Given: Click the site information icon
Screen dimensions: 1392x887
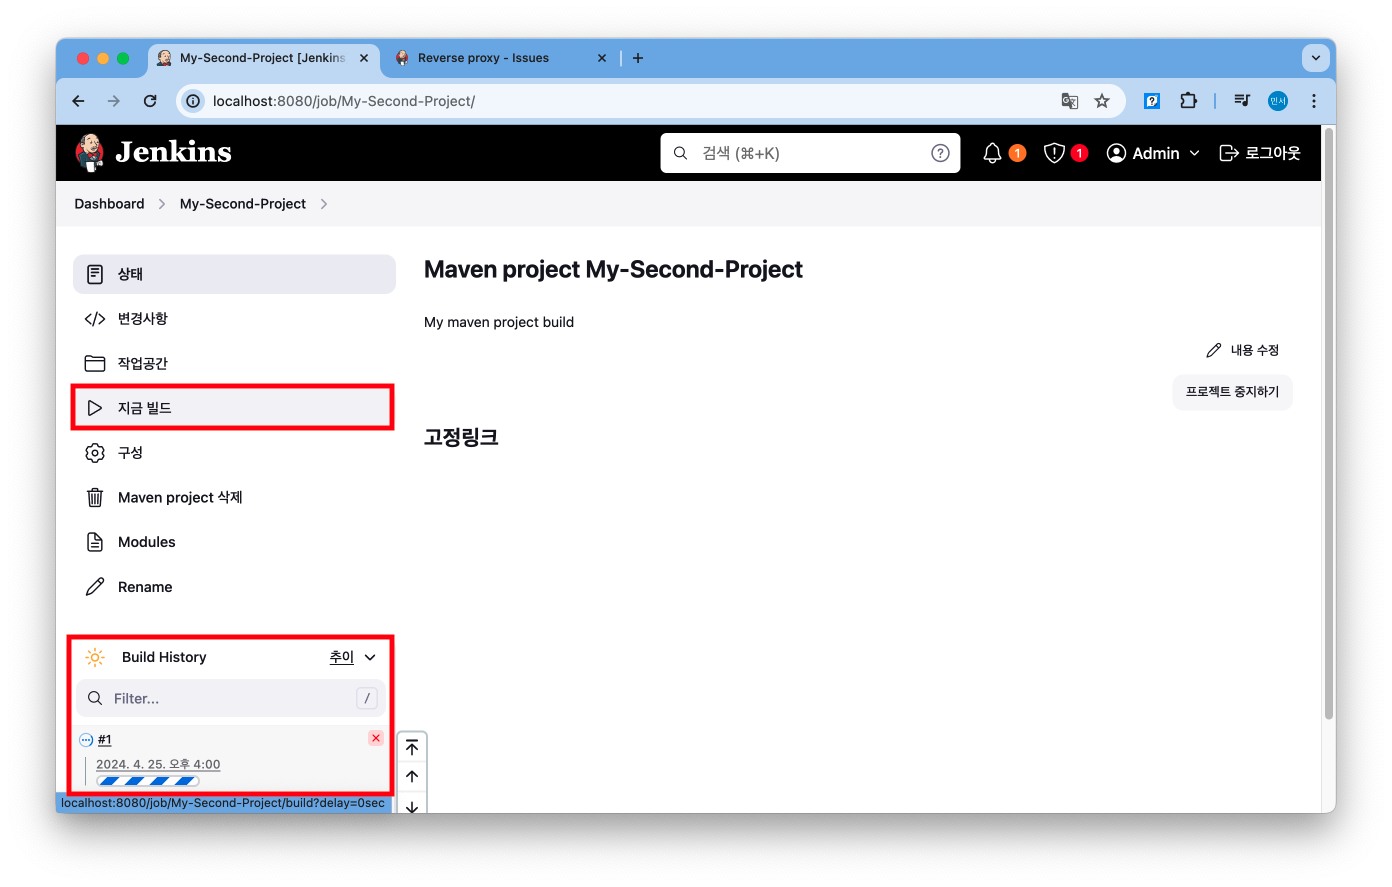Looking at the screenshot, I should click(x=193, y=101).
